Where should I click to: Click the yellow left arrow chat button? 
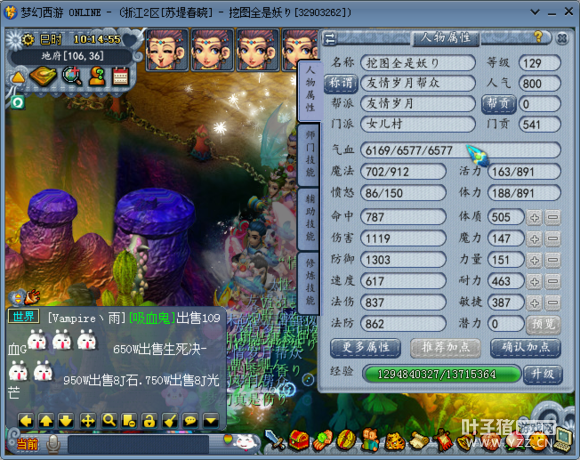click(26, 421)
